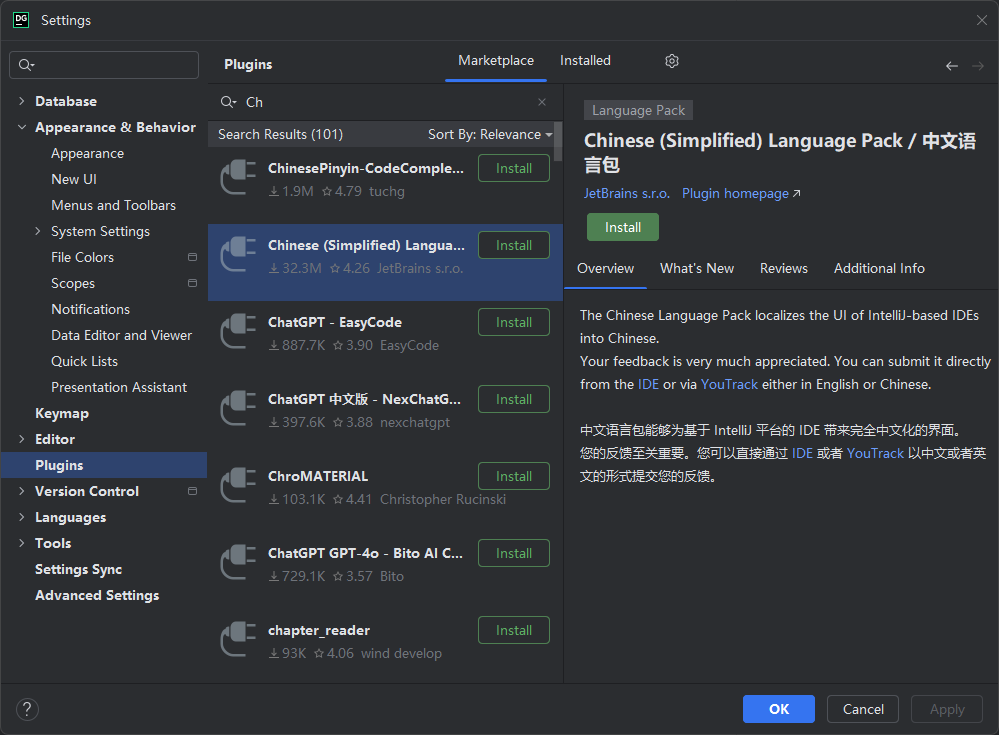This screenshot has height=735, width=999.
Task: Open the What's New tab
Action: (697, 268)
